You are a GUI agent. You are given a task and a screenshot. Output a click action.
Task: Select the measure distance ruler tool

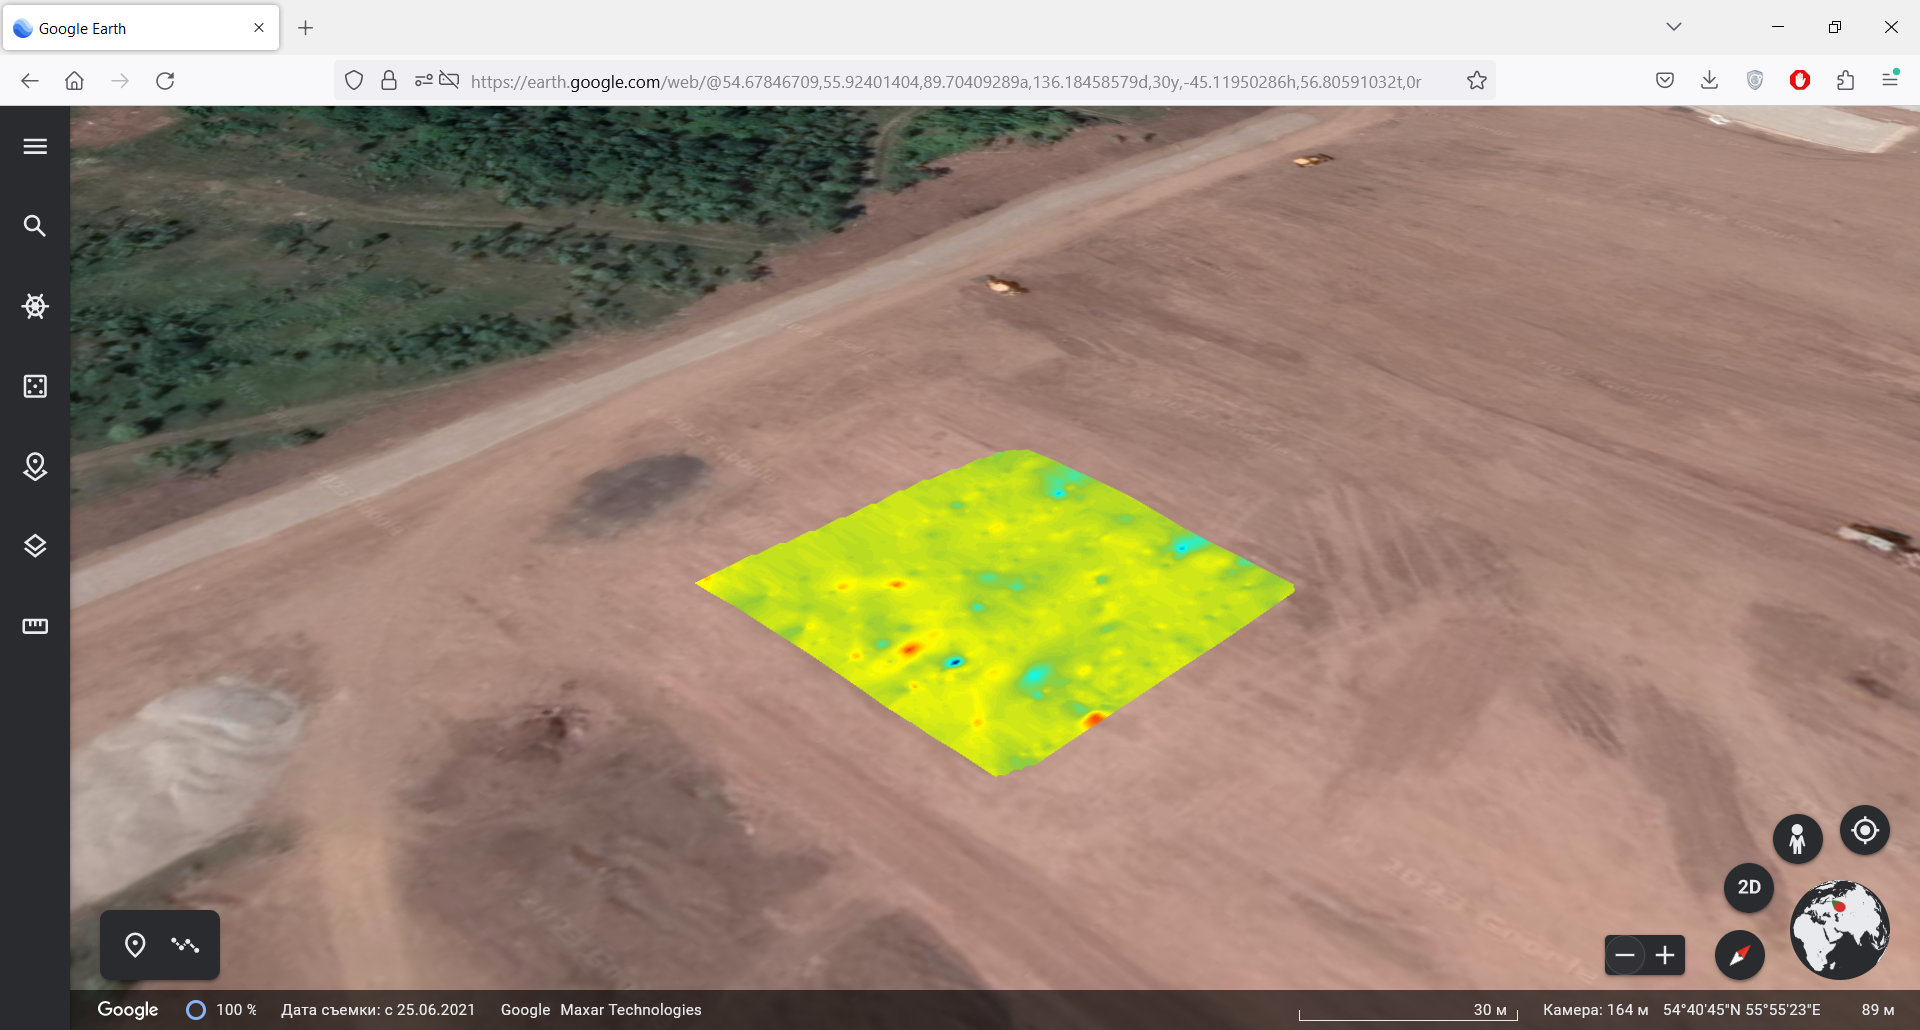[35, 626]
